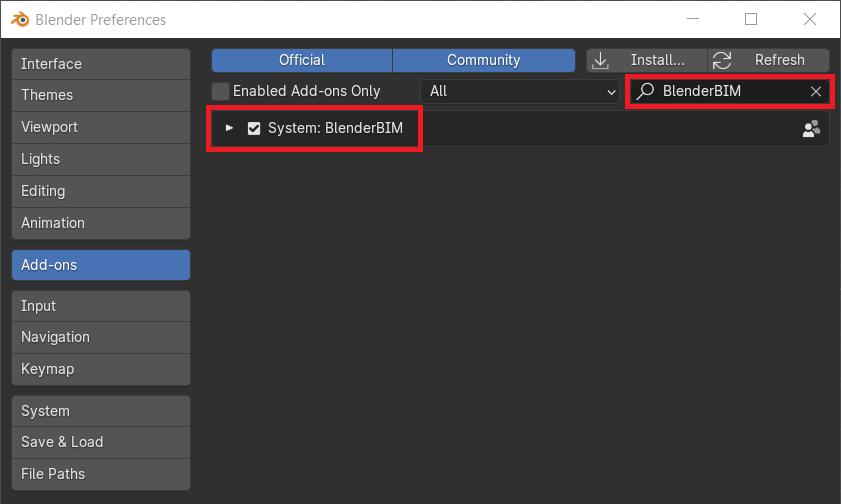Click the Refresh button
This screenshot has width=841, height=504.
pyautogui.click(x=769, y=60)
